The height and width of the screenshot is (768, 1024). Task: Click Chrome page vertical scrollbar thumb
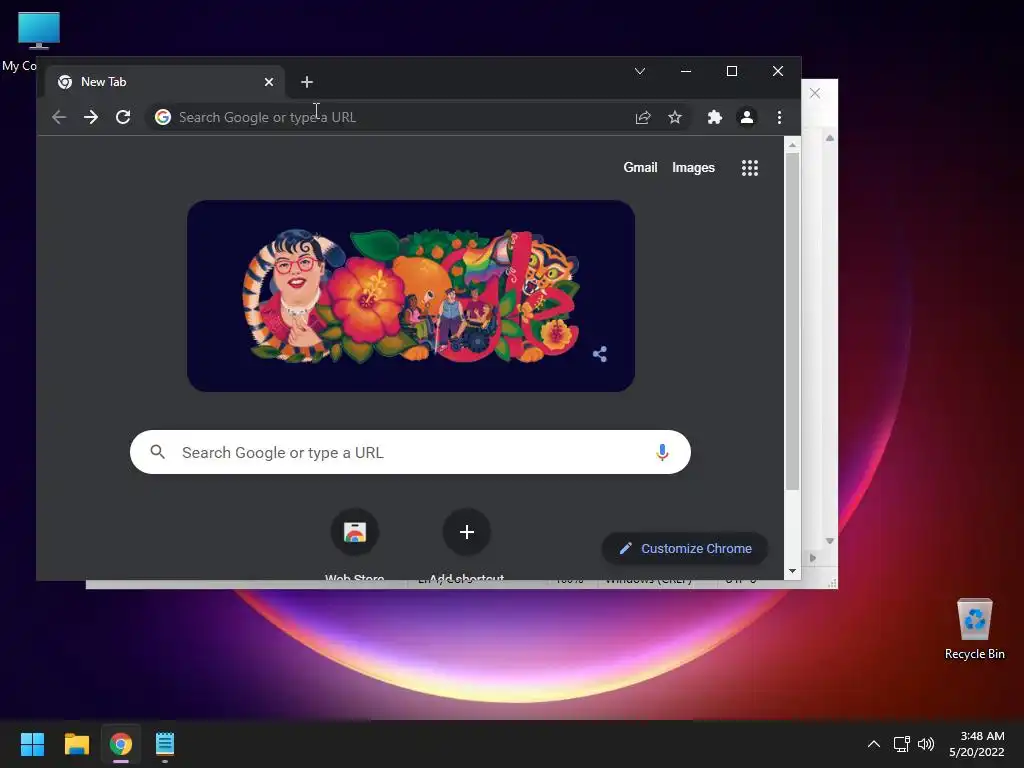click(792, 321)
